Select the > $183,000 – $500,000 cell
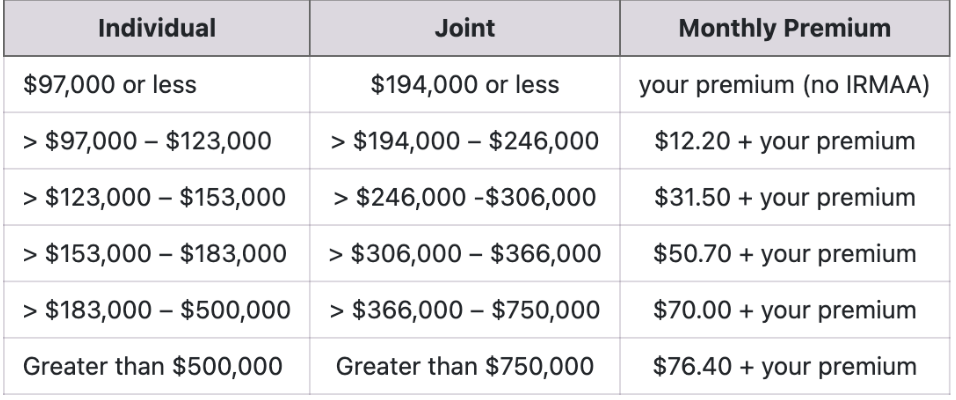956x400 pixels. pyautogui.click(x=157, y=310)
